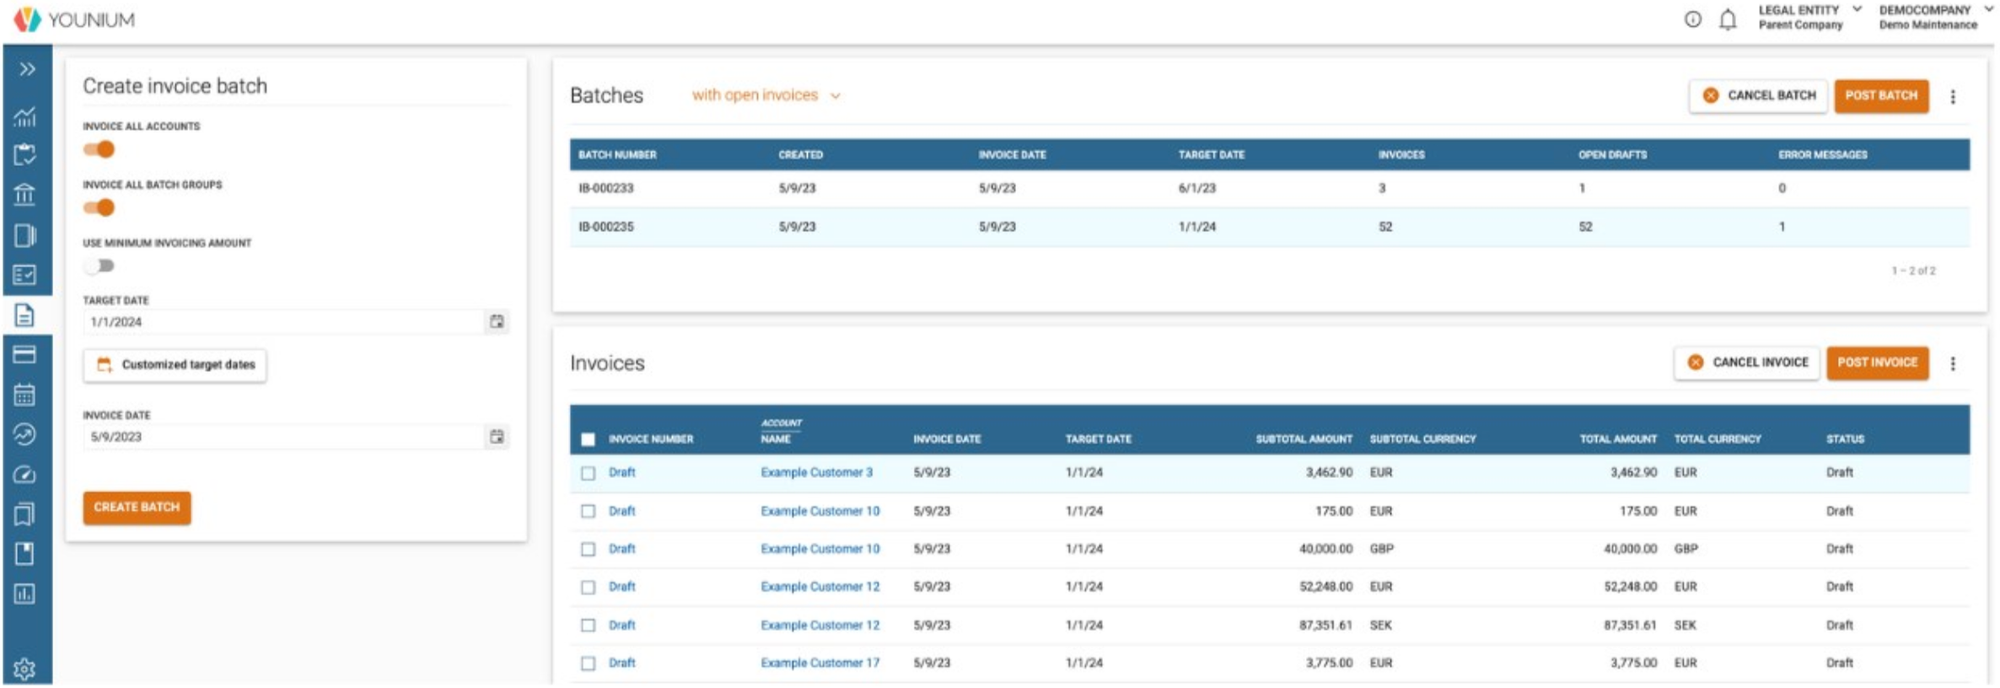Open the clipboard-check icon in sidebar

[25, 154]
